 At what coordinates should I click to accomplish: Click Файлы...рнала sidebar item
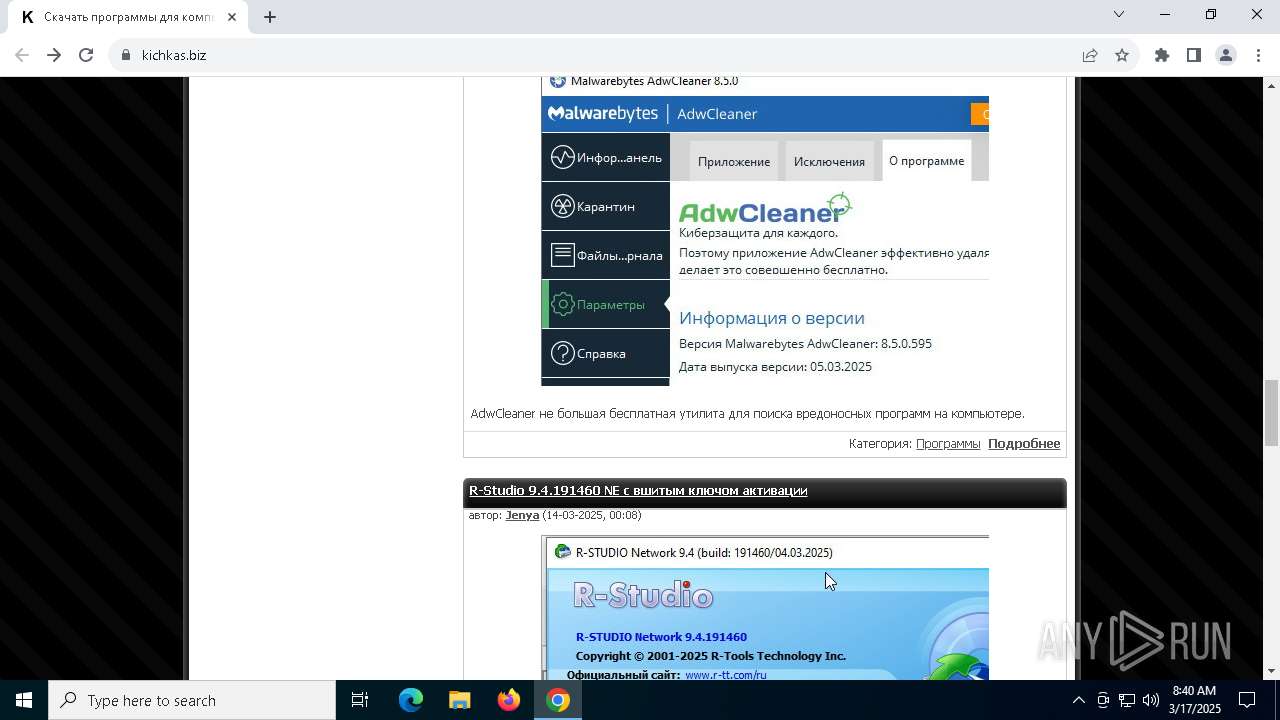pyautogui.click(x=606, y=255)
